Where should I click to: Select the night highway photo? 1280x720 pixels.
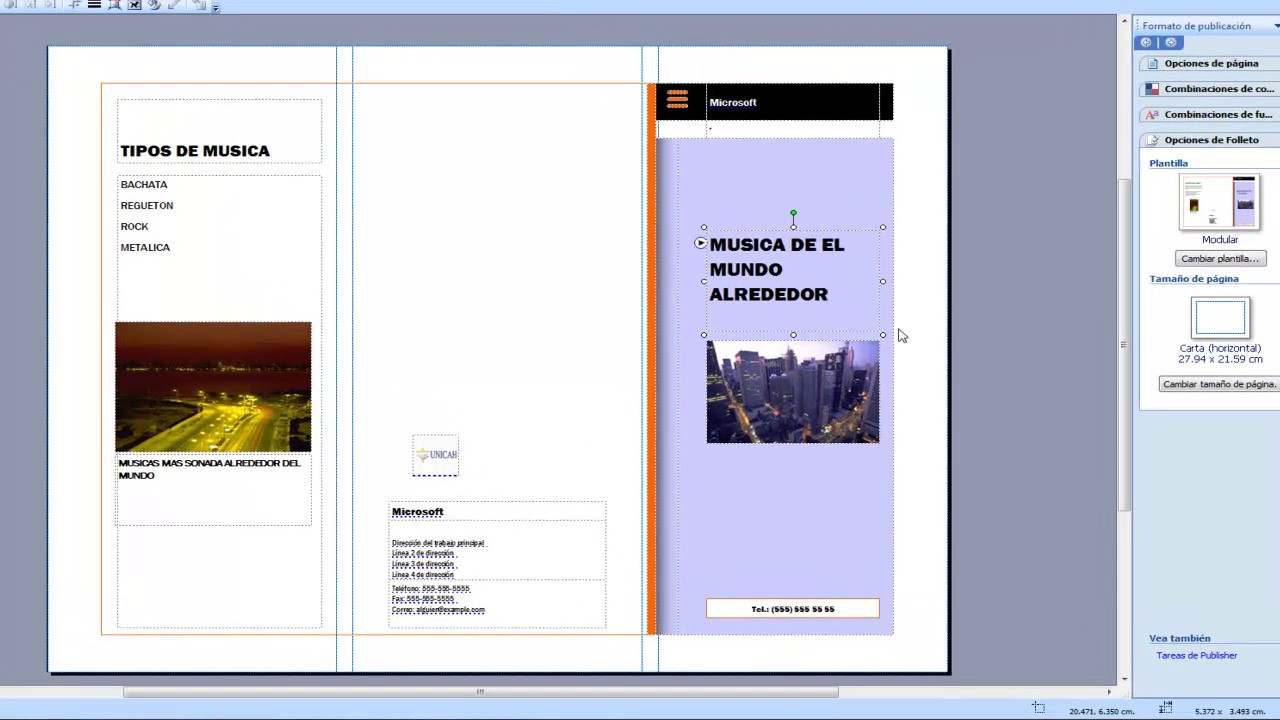213,387
